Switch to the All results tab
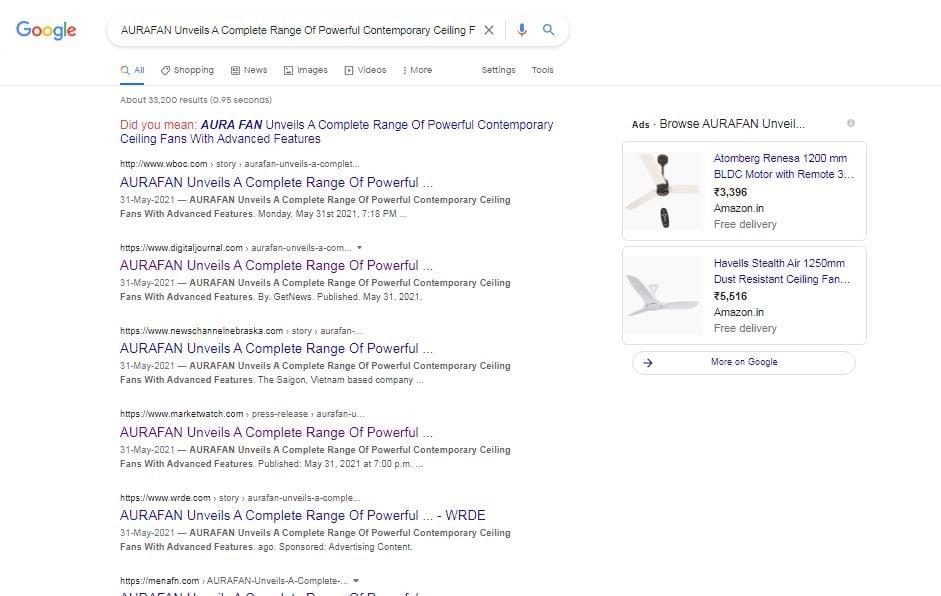The width and height of the screenshot is (941, 596). click(x=132, y=69)
